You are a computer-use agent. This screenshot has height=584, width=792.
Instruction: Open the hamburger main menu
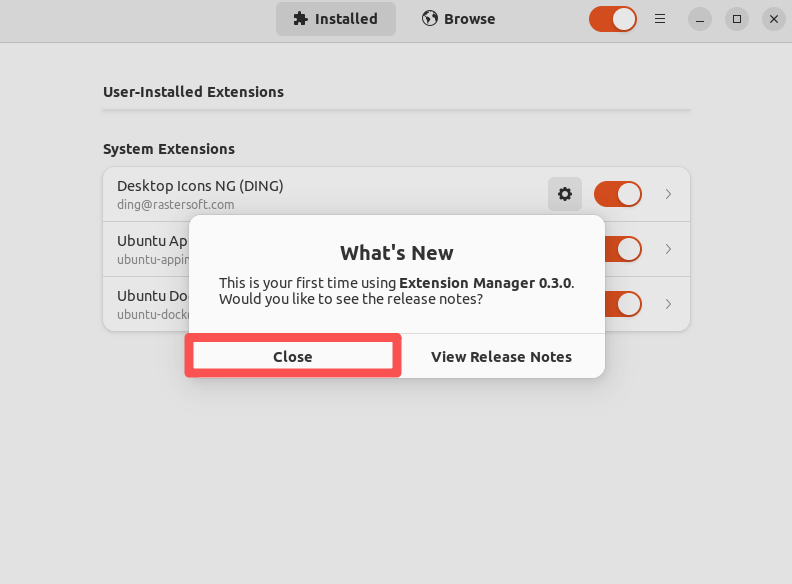660,19
